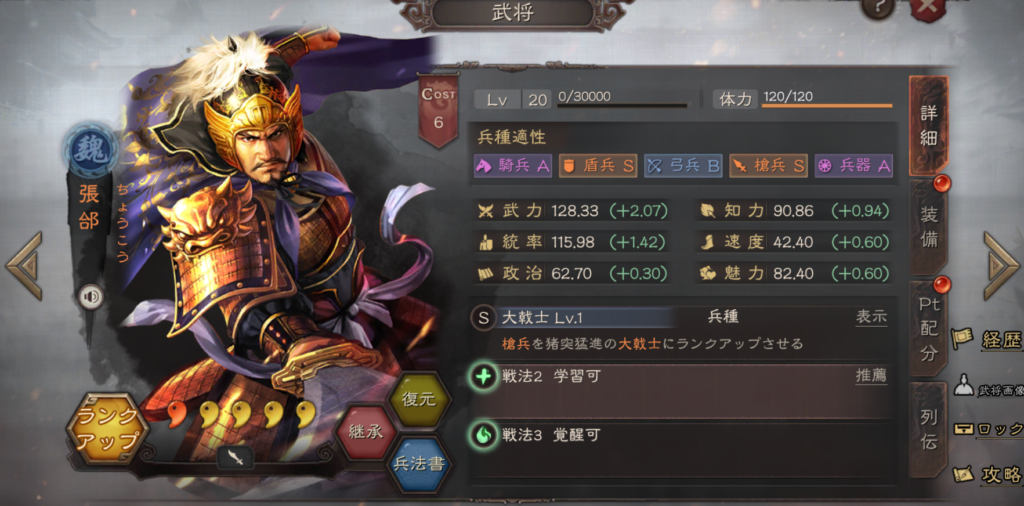The width and height of the screenshot is (1024, 506).
Task: Click the blue 兵法書 button
Action: 419,464
